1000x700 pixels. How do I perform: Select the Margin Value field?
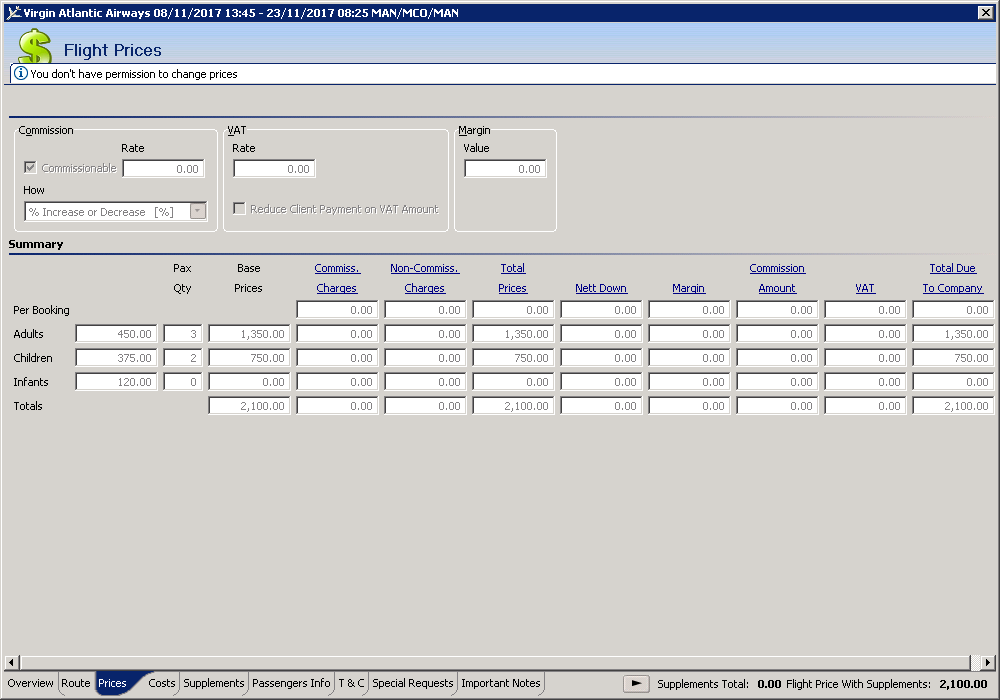point(505,169)
